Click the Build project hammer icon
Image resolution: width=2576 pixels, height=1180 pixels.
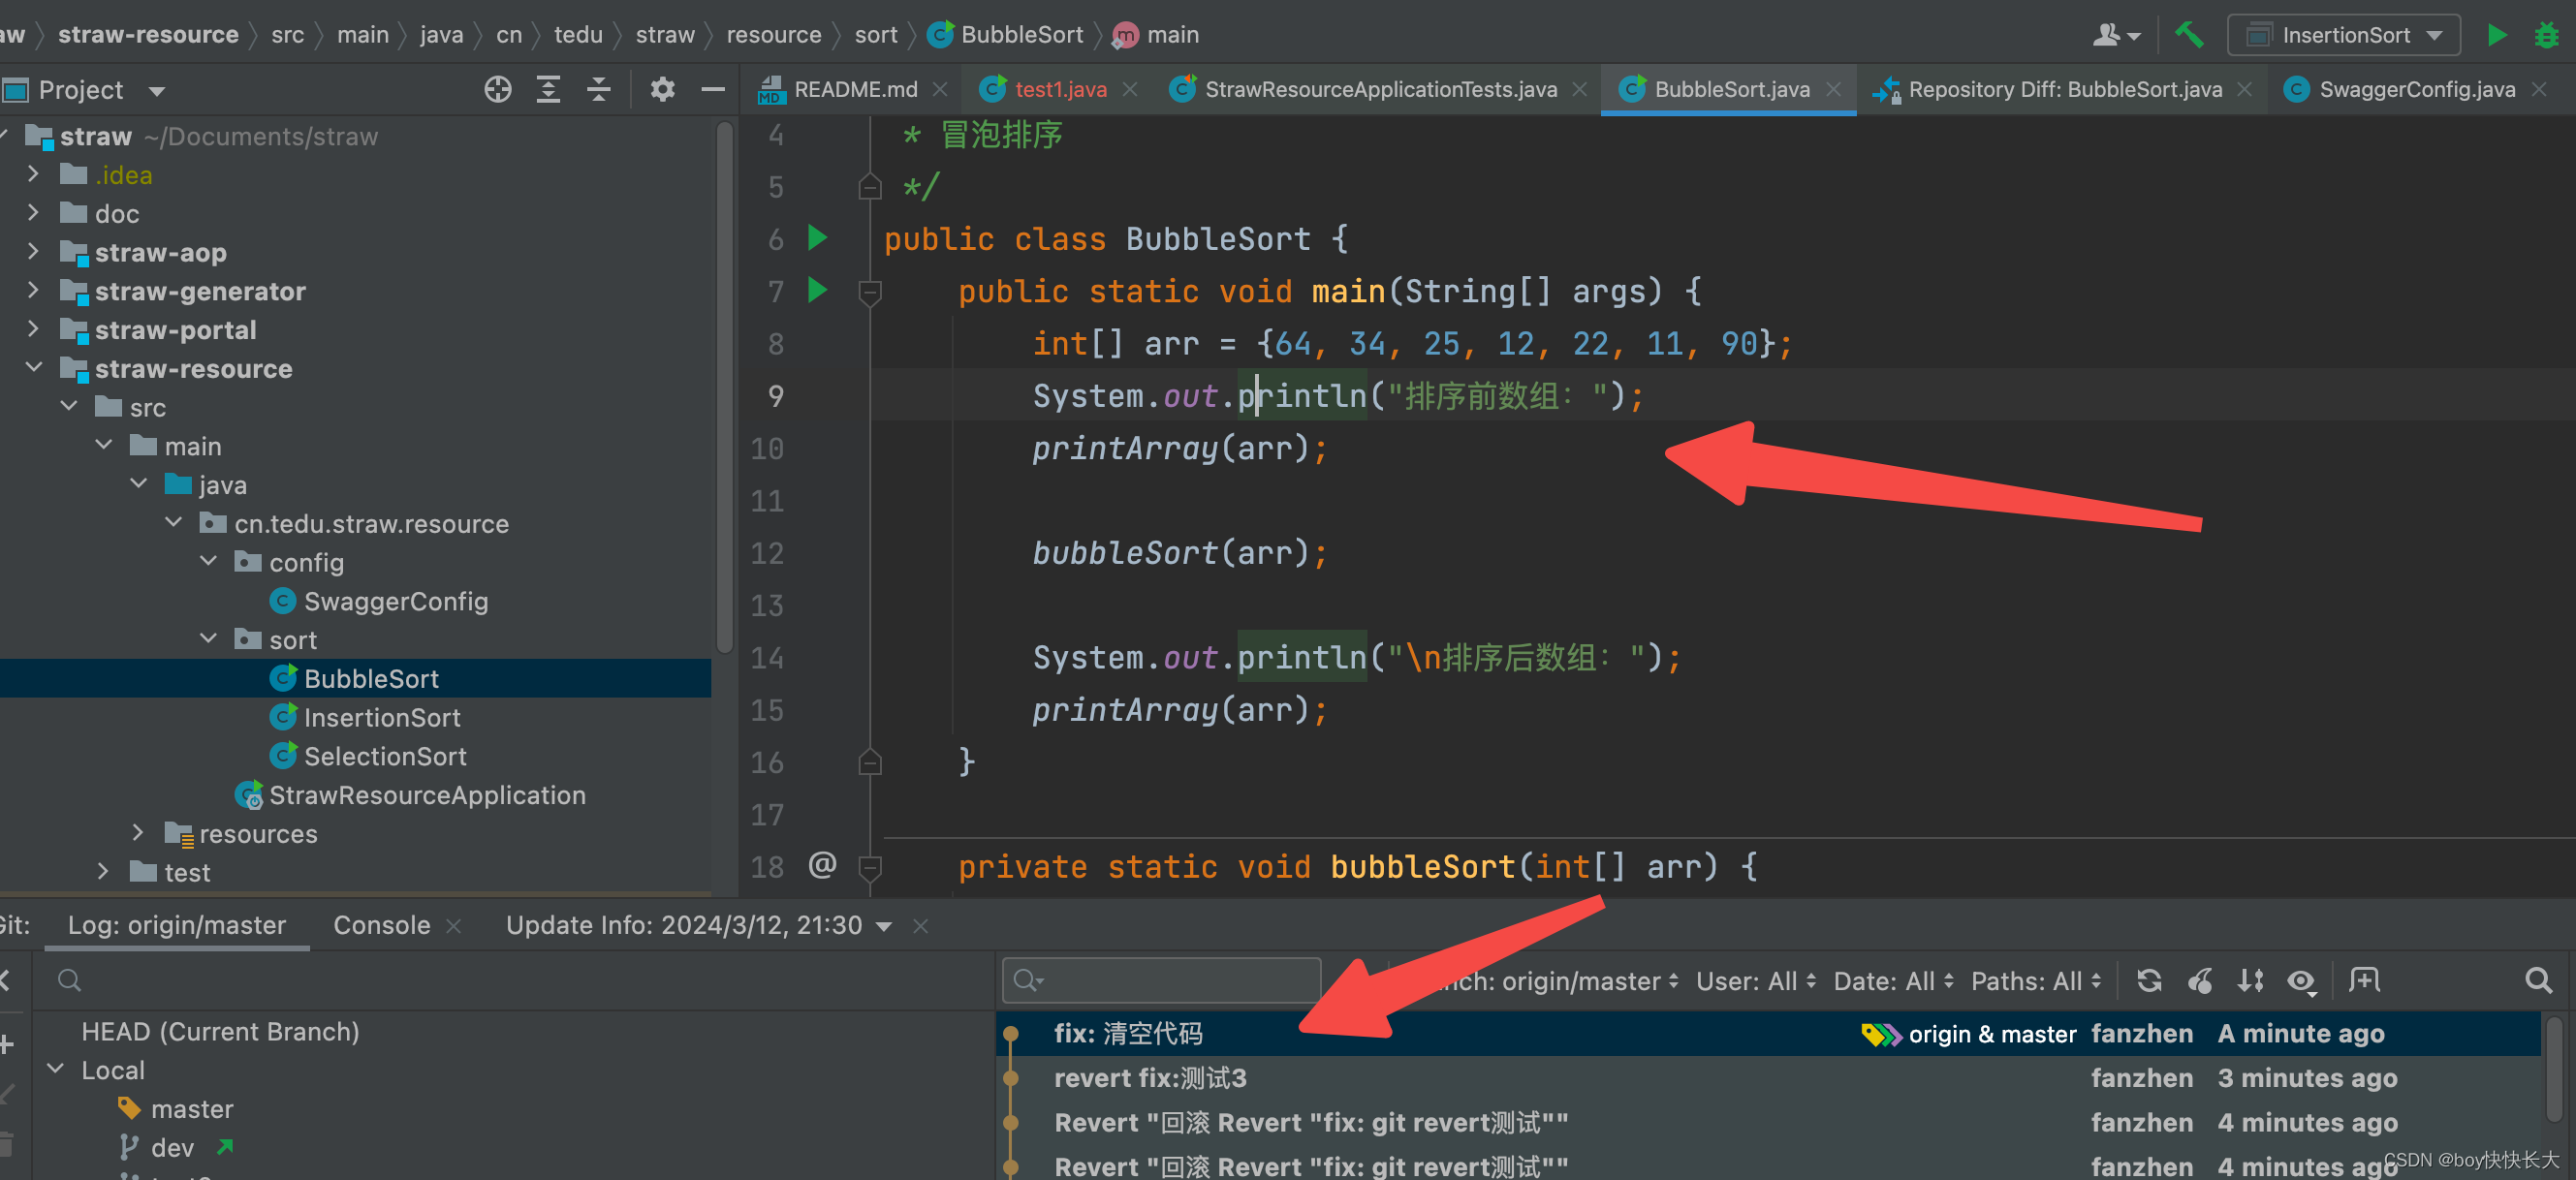(2188, 35)
